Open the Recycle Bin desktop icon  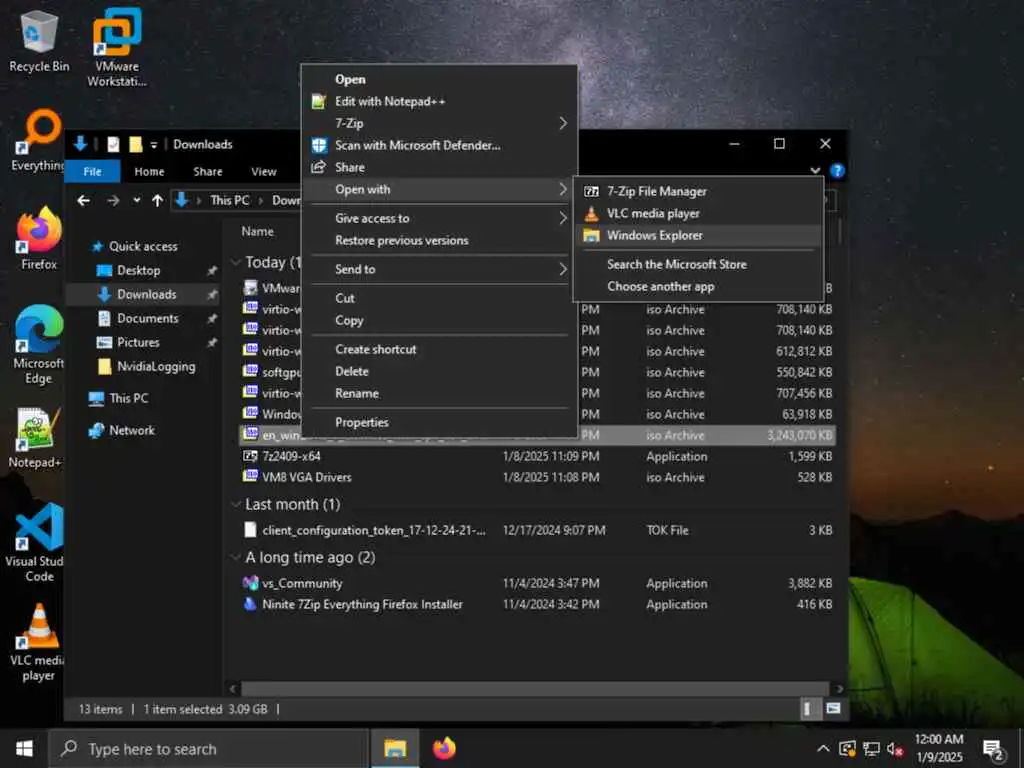point(39,41)
